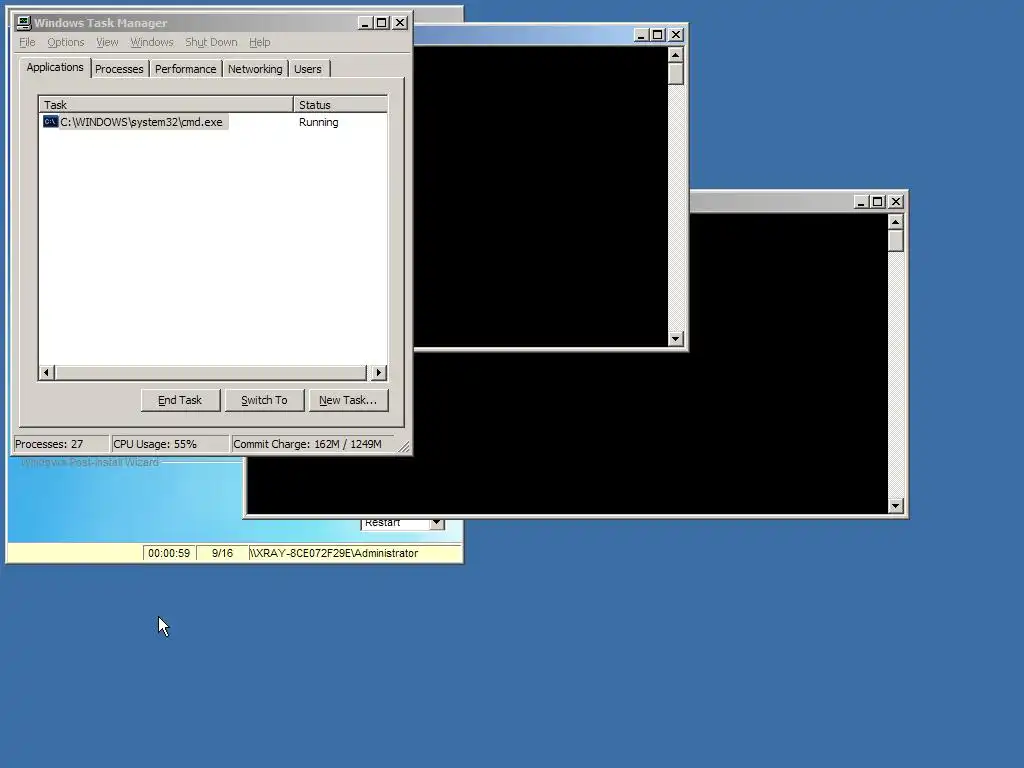Maximize the Task Manager window
The image size is (1024, 768).
pyautogui.click(x=382, y=23)
